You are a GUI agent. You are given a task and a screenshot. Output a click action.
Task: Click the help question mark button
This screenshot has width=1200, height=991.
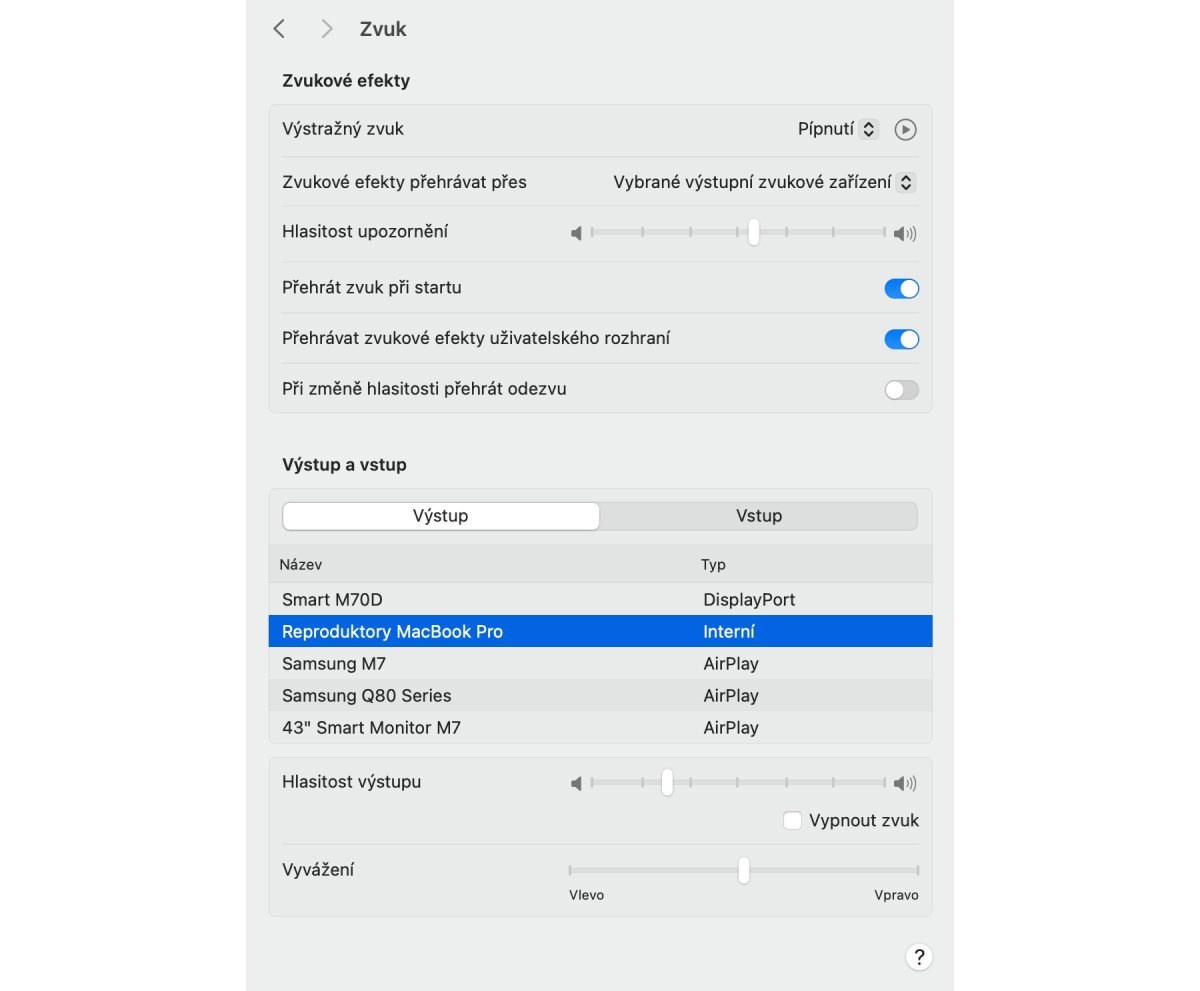919,957
